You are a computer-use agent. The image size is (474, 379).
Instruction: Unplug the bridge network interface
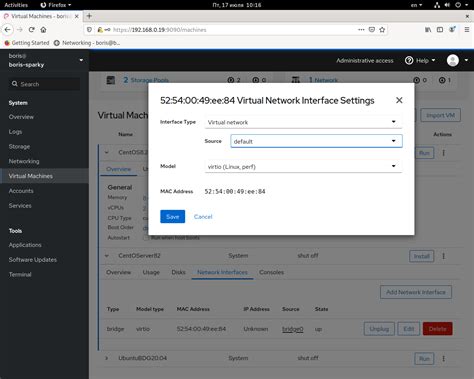tap(379, 329)
